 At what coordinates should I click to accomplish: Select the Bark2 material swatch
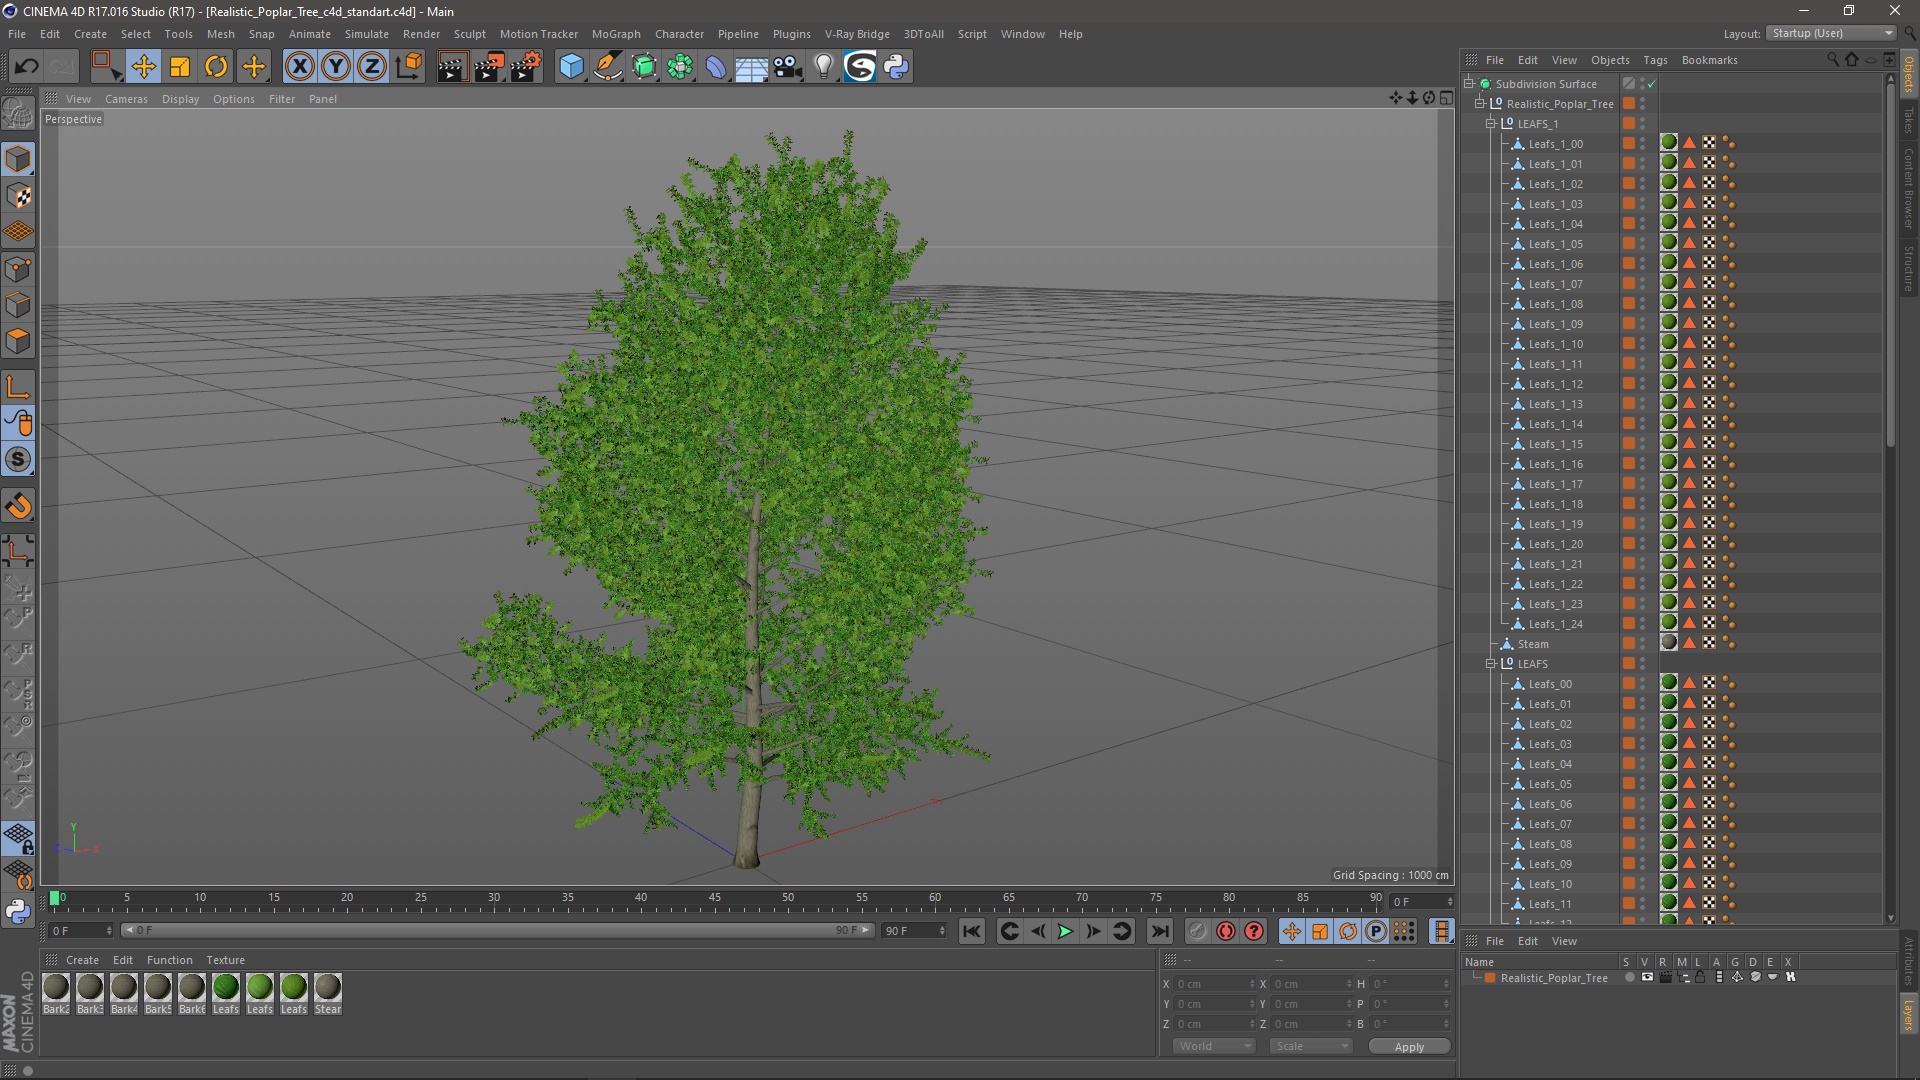[x=56, y=993]
